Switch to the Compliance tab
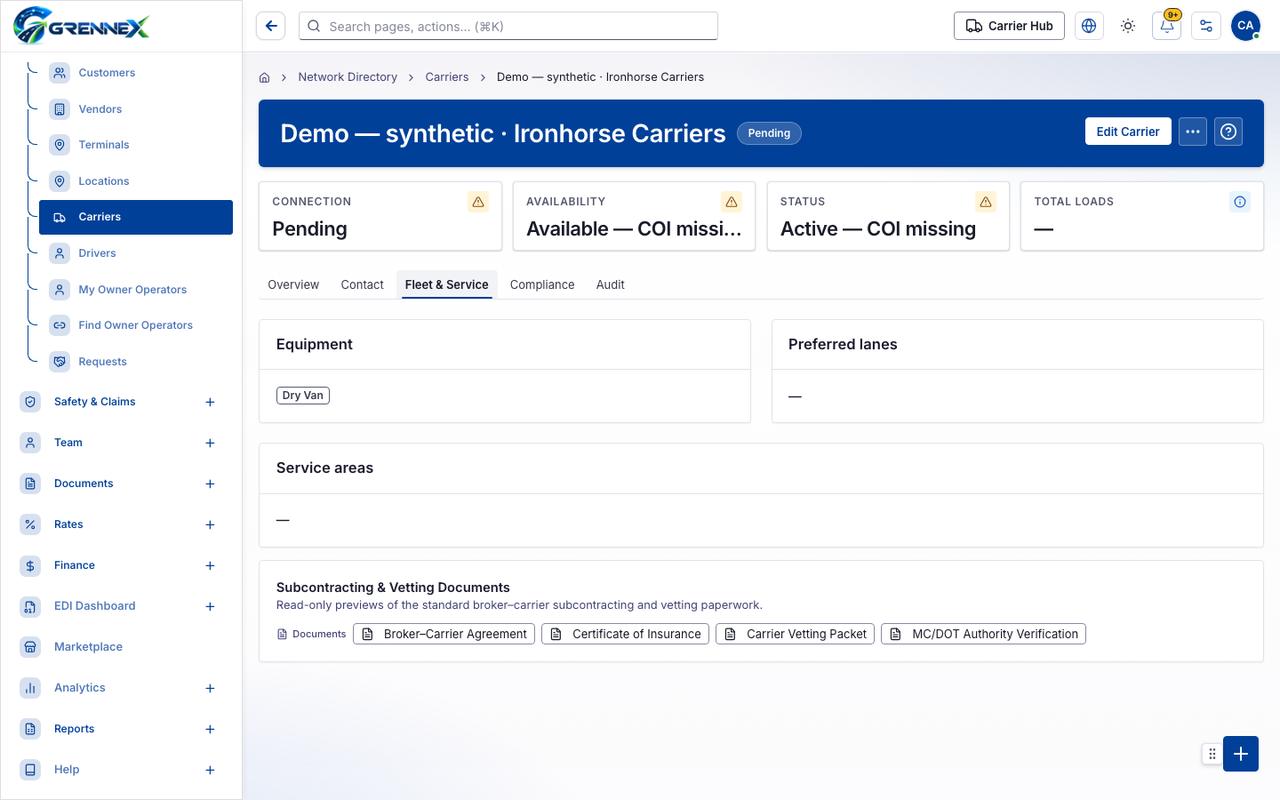 coord(542,285)
